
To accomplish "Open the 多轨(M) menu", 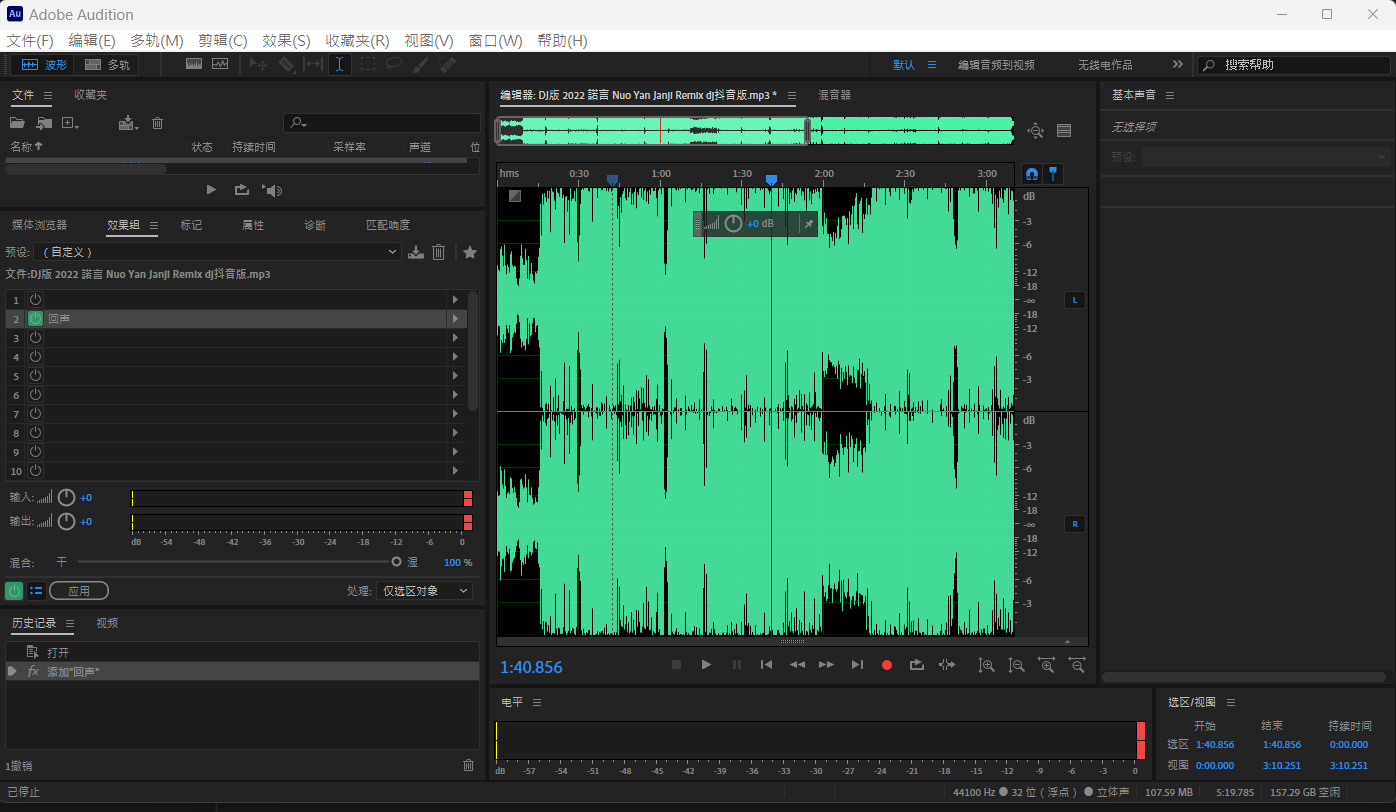I will pos(157,41).
